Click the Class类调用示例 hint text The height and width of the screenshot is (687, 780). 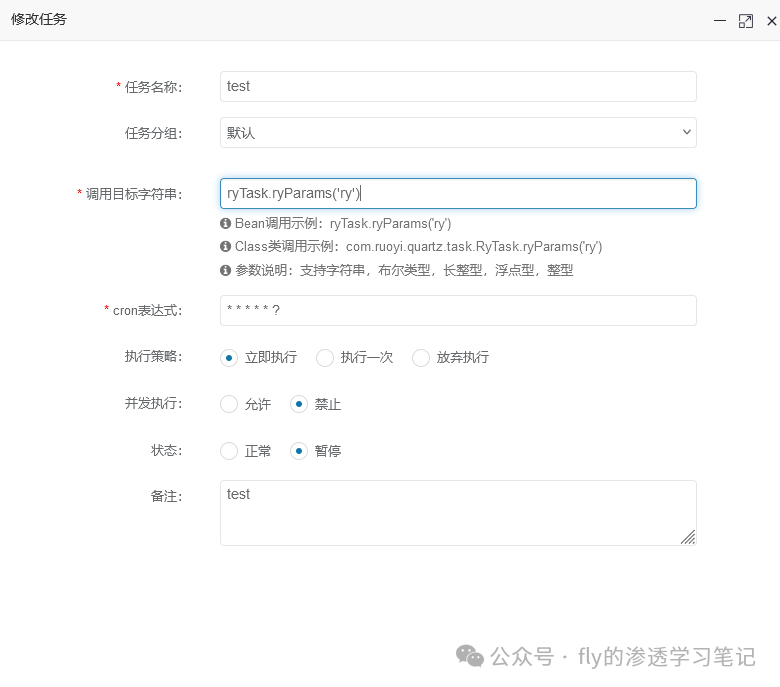tap(418, 246)
